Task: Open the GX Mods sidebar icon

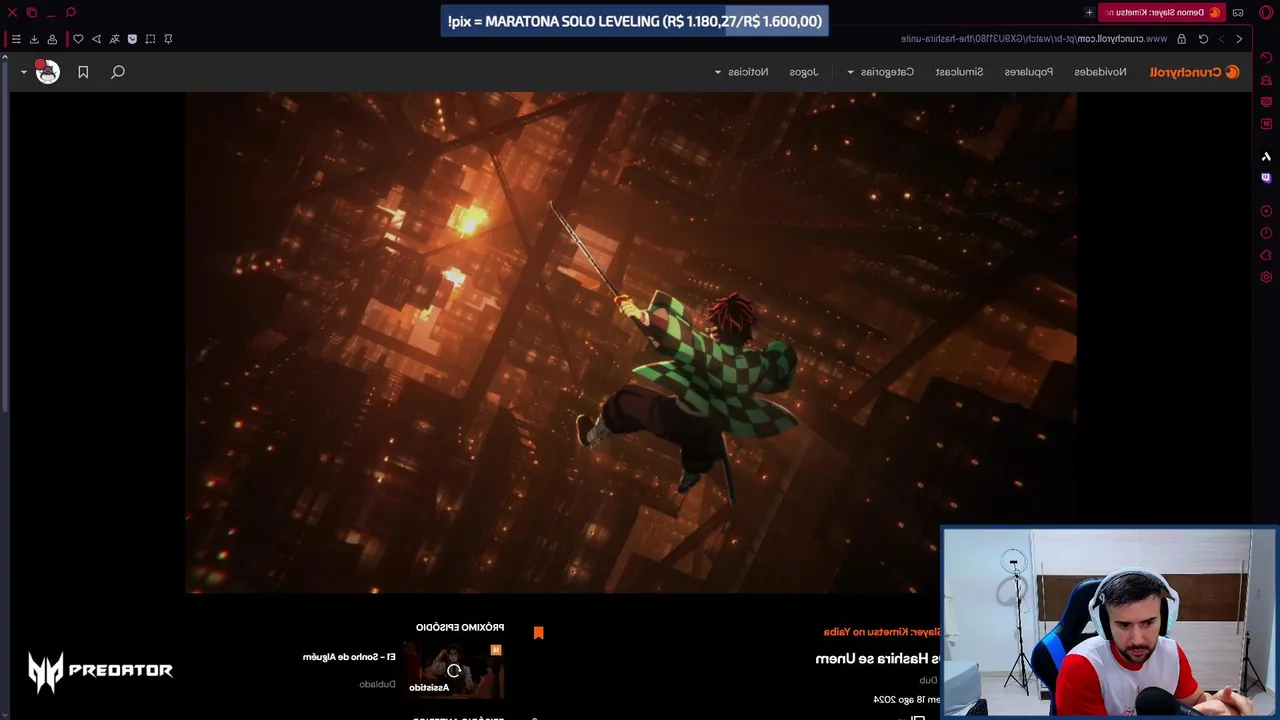Action: [1266, 123]
